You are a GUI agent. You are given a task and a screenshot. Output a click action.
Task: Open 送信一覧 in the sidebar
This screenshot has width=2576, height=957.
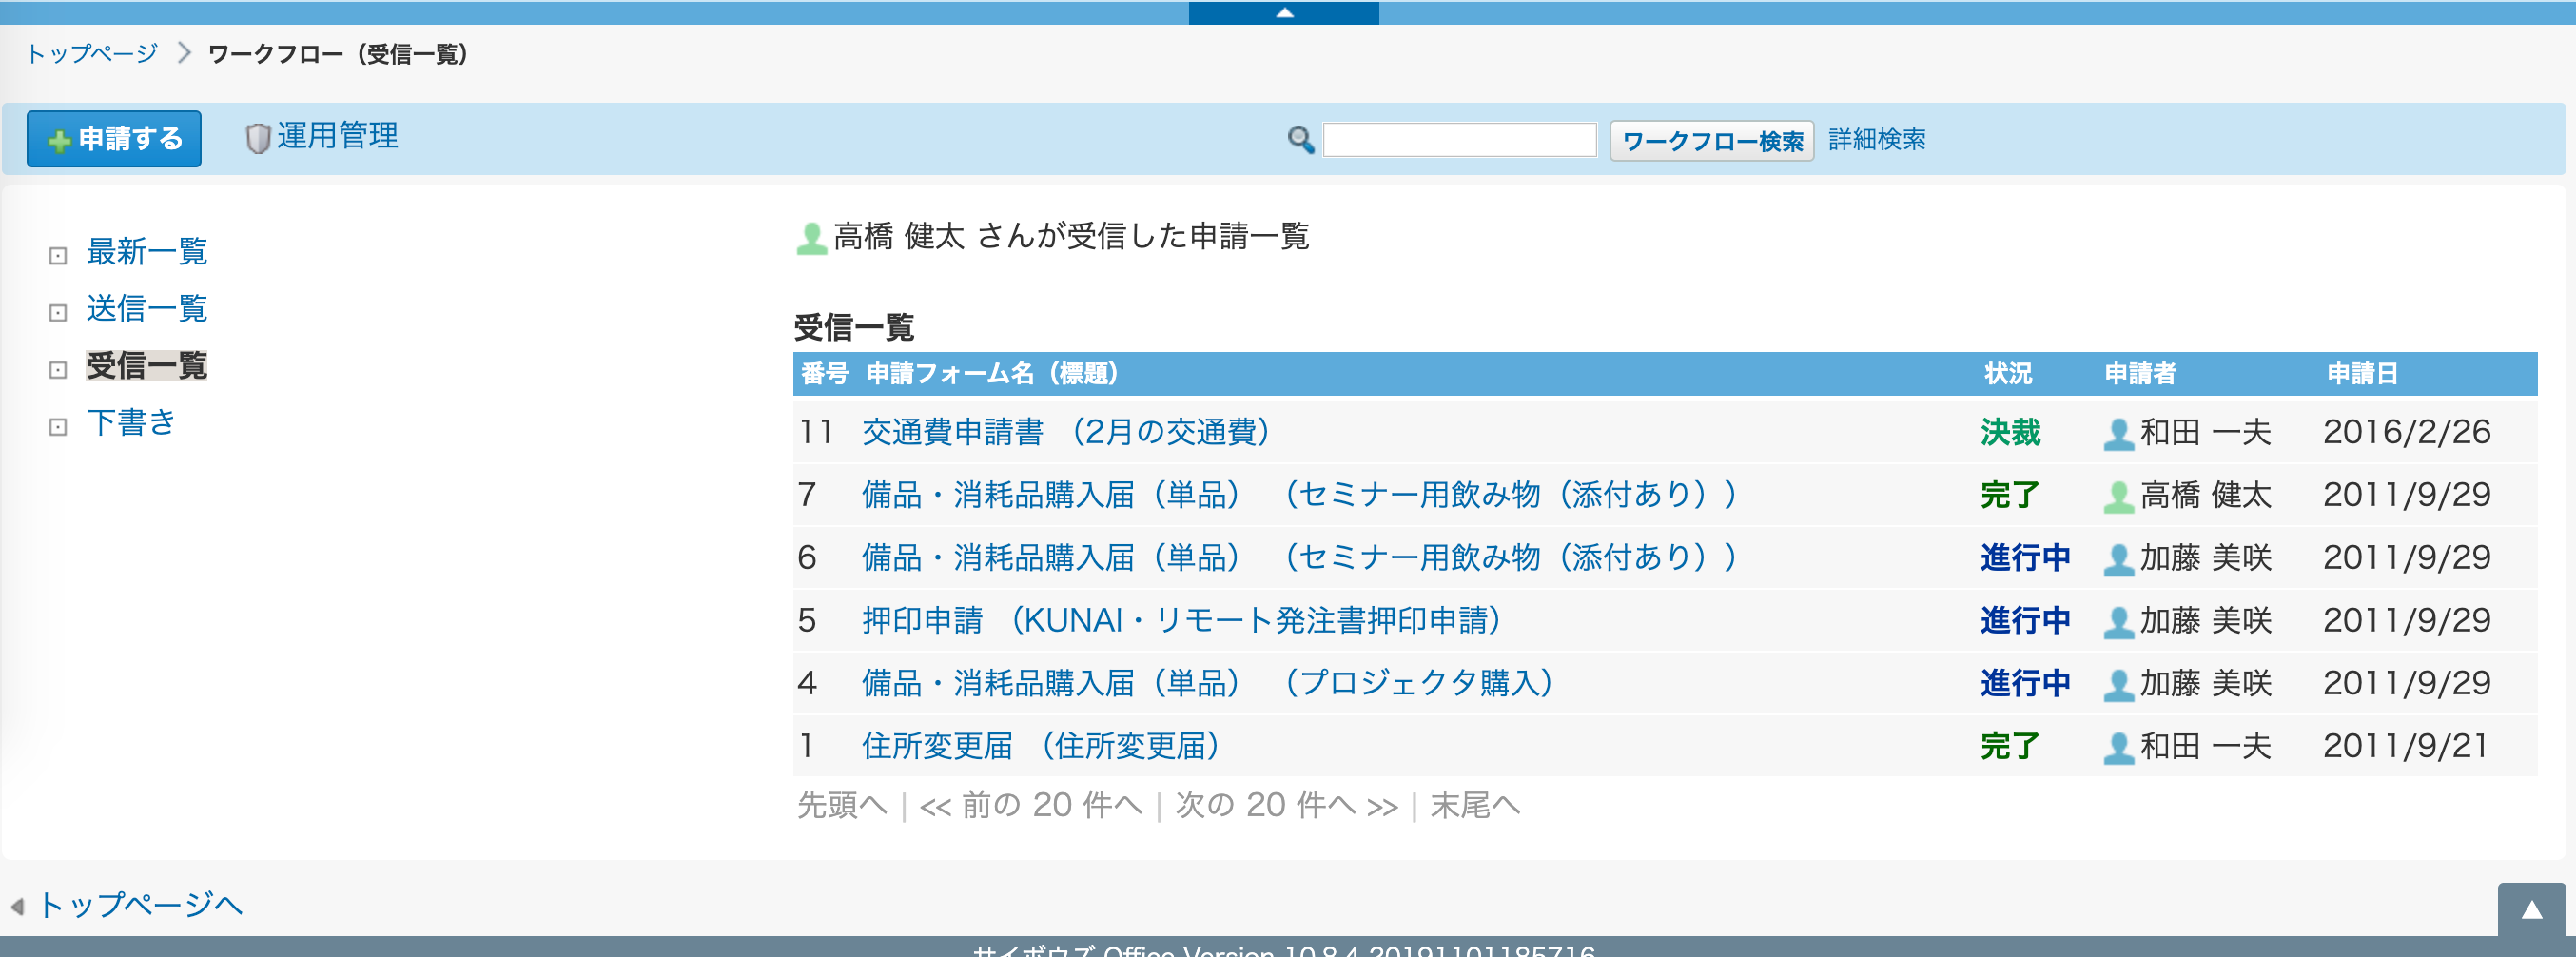click(x=147, y=308)
